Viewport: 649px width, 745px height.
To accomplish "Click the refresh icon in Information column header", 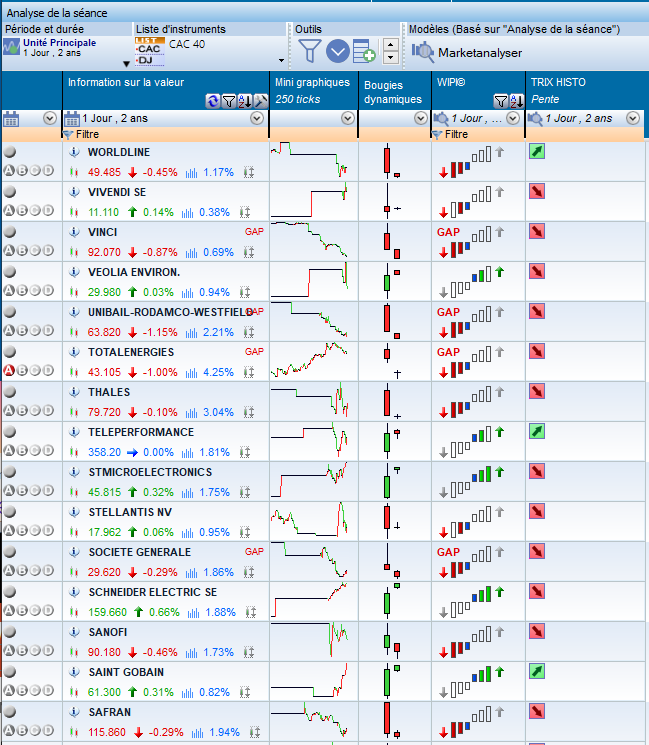I will pyautogui.click(x=213, y=101).
